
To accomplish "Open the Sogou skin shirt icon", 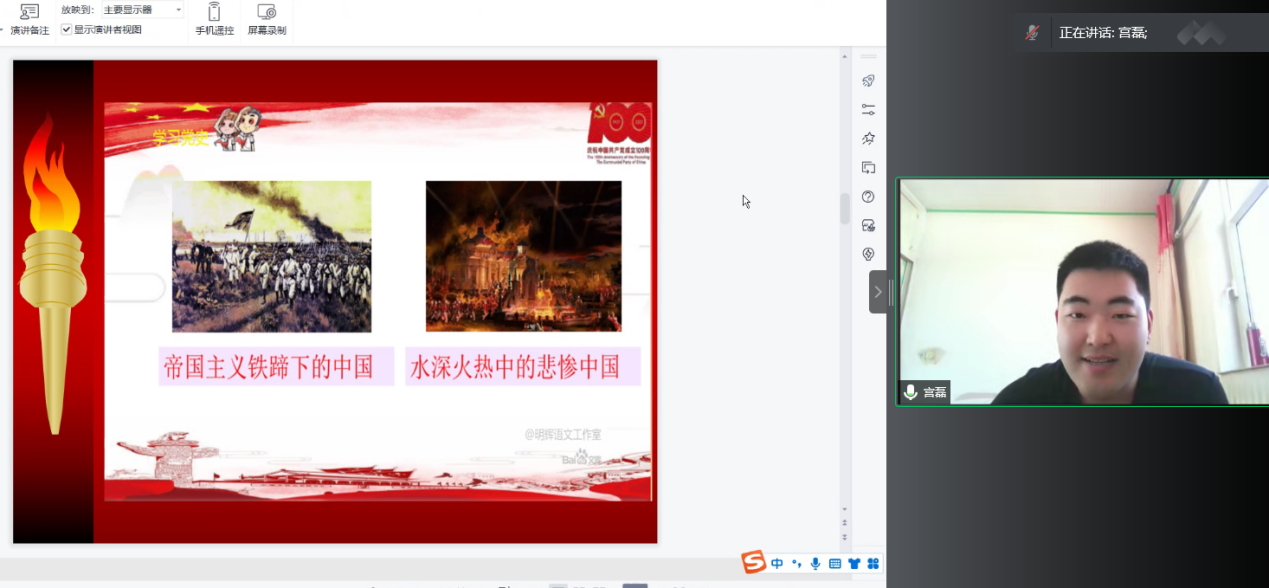I will pos(852,562).
